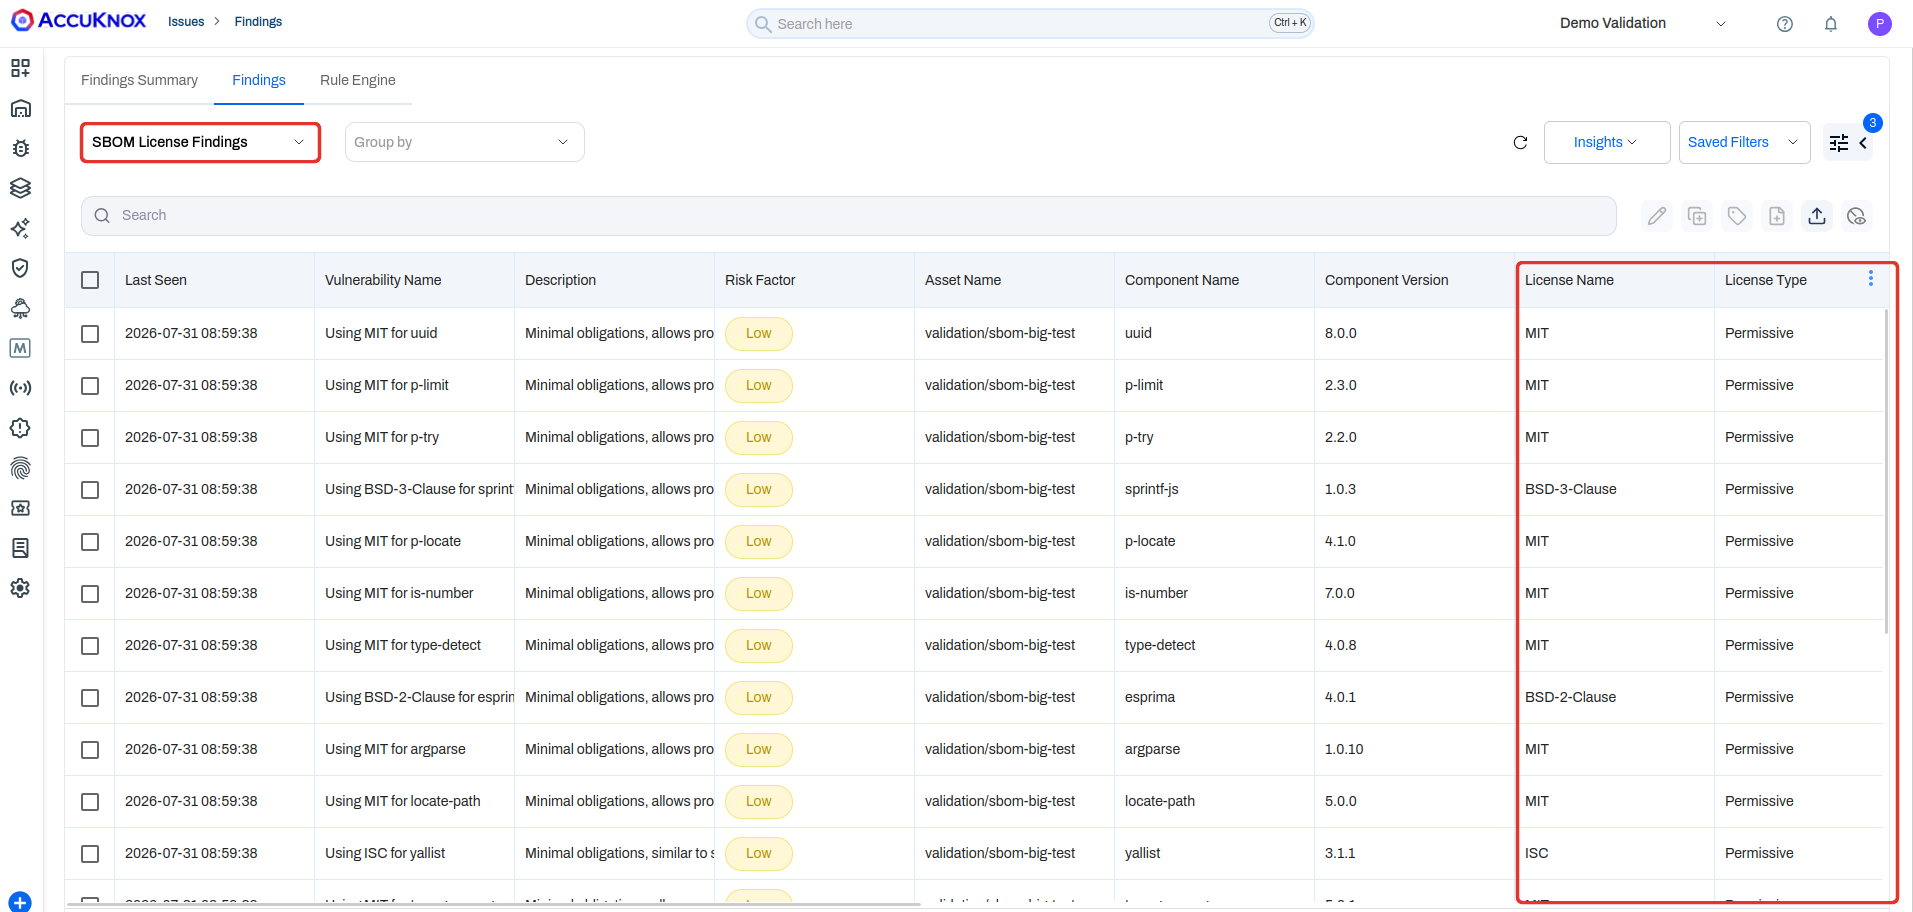Check the row for type-detect component

pos(90,646)
